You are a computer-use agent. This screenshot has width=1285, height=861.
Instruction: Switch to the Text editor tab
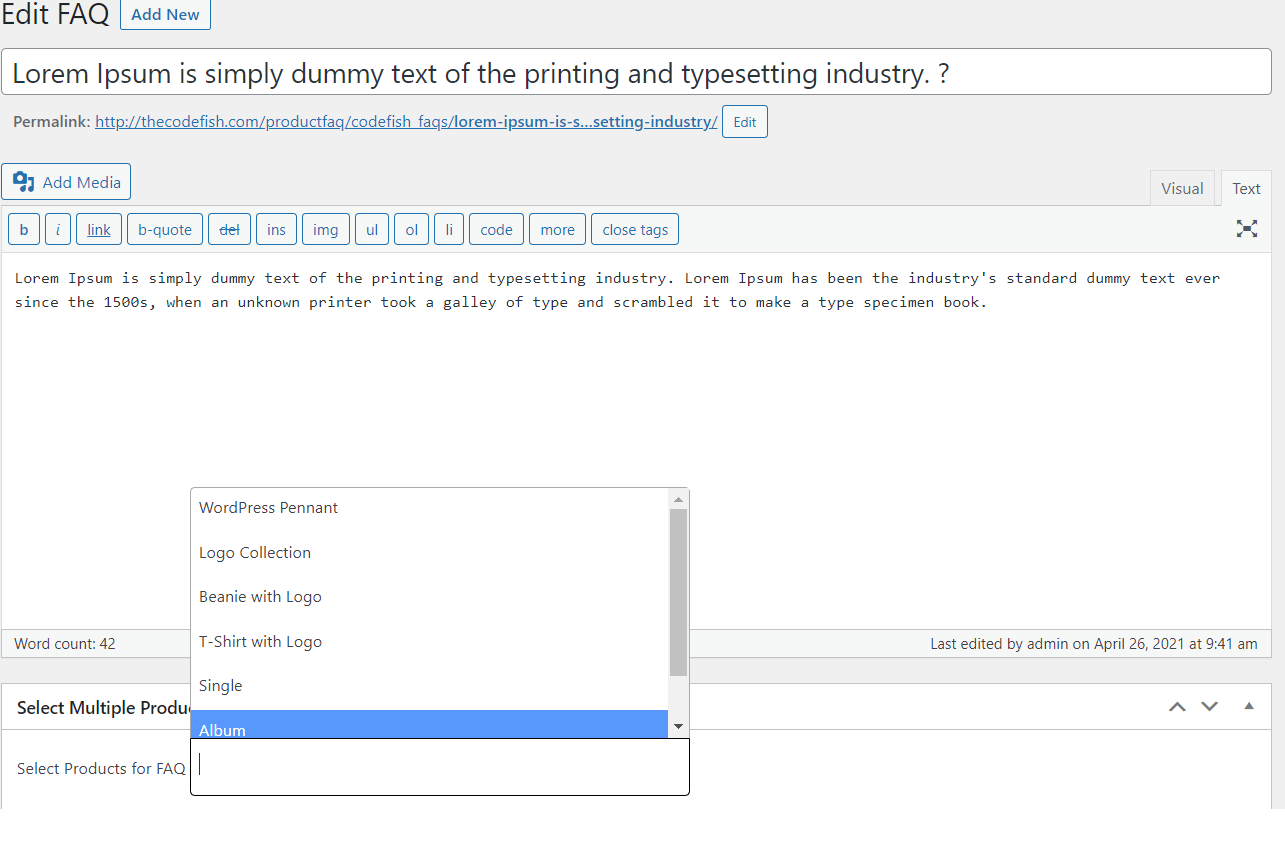tap(1246, 188)
